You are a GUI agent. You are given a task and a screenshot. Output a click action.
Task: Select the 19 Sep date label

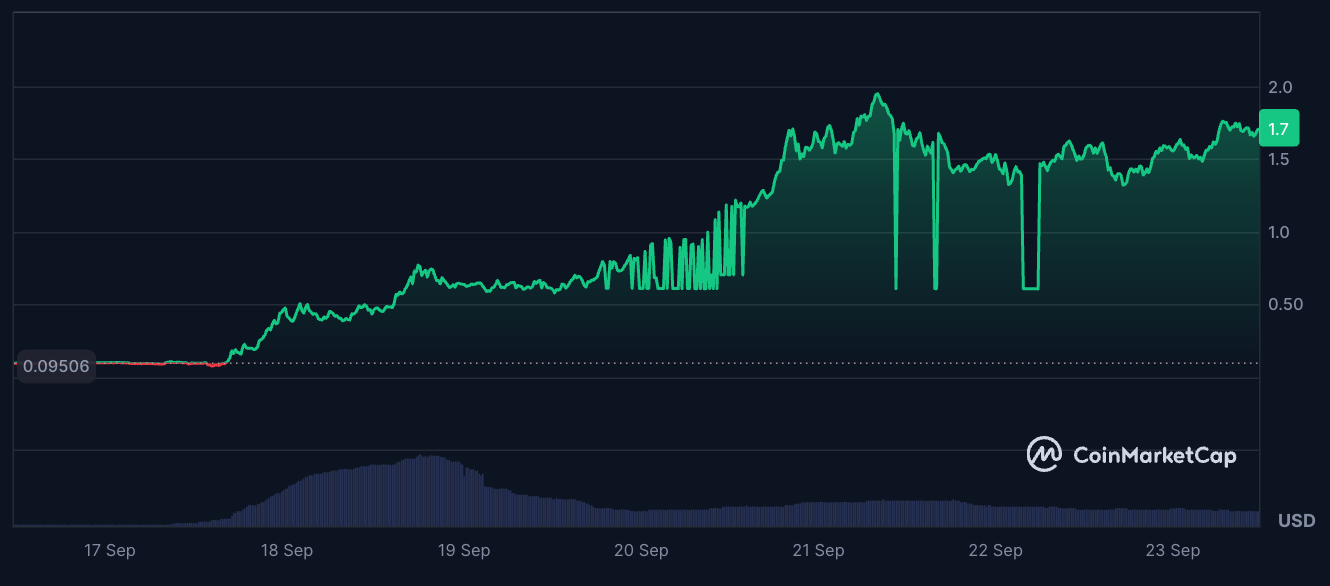point(464,550)
